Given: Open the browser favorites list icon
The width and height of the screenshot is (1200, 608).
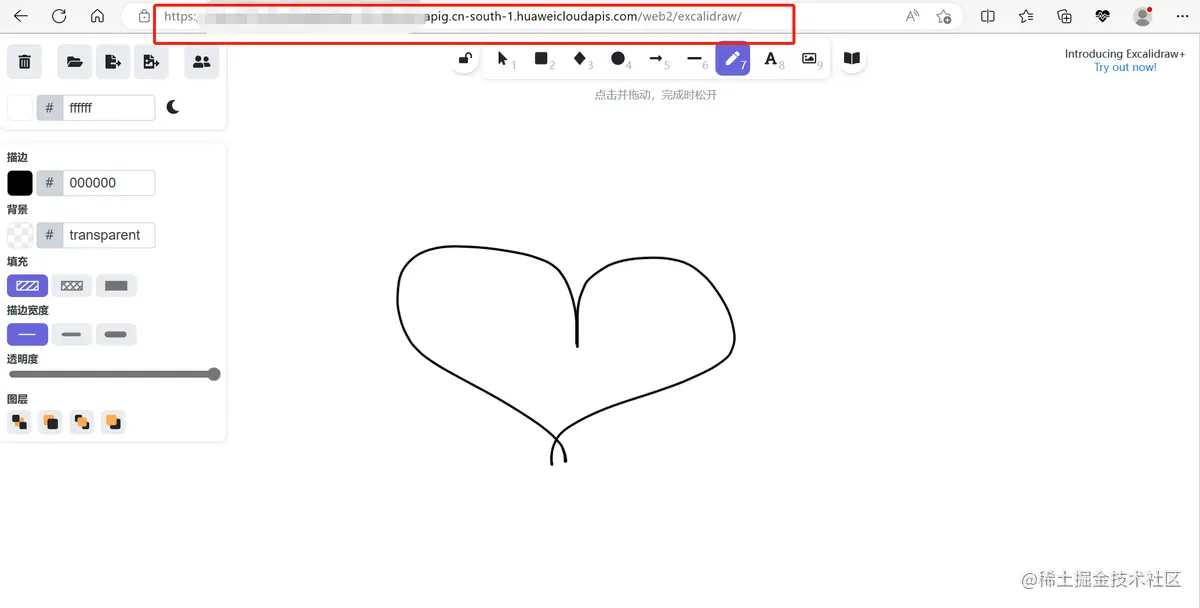Looking at the screenshot, I should click(1026, 16).
